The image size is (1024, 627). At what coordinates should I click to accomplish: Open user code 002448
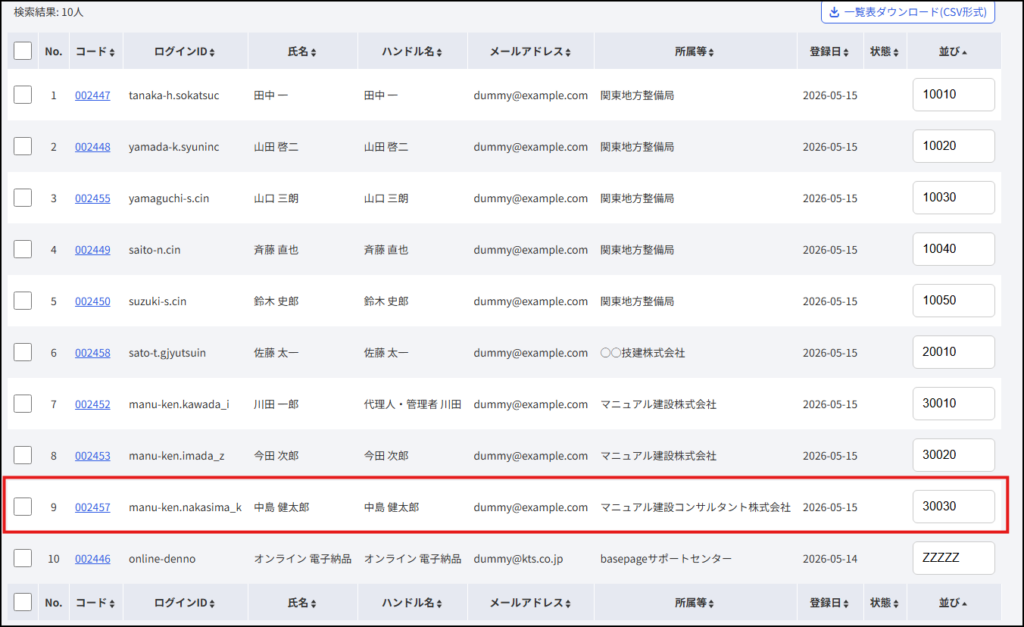(x=92, y=147)
